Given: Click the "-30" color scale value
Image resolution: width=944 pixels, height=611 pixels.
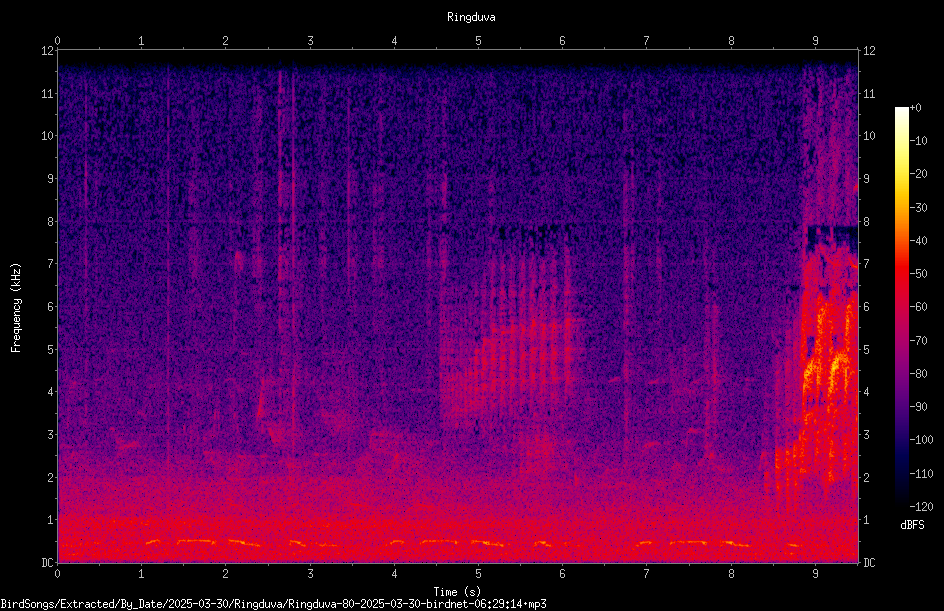Looking at the screenshot, I should click(919, 208).
